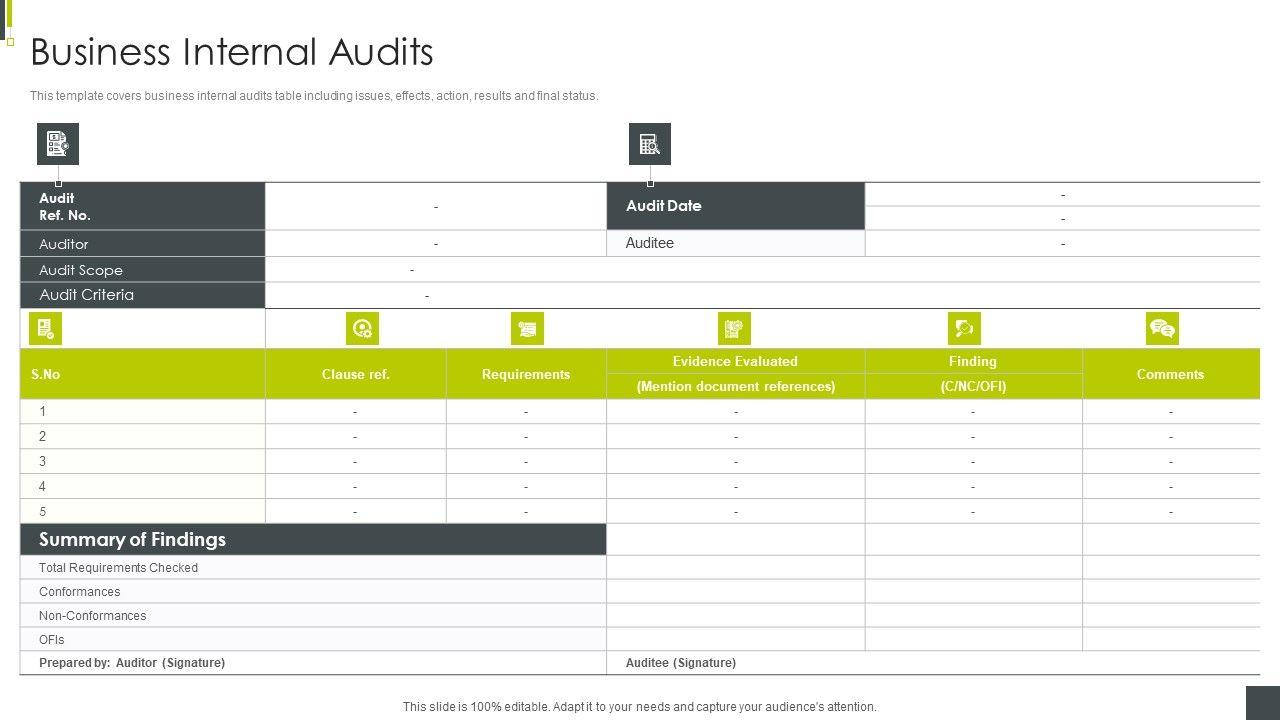Select the green icon above Requirements column
This screenshot has height=720, width=1280.
(527, 328)
